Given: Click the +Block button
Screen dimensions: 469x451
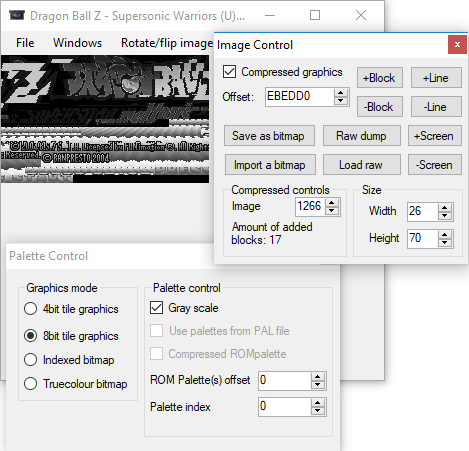Looking at the screenshot, I should pos(380,78).
